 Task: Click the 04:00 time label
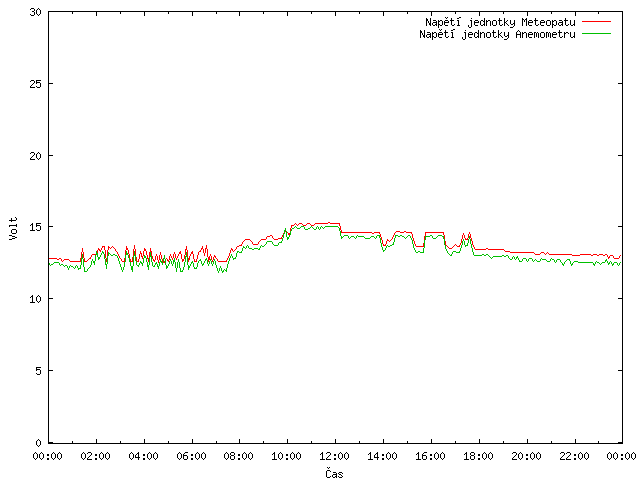tap(143, 456)
